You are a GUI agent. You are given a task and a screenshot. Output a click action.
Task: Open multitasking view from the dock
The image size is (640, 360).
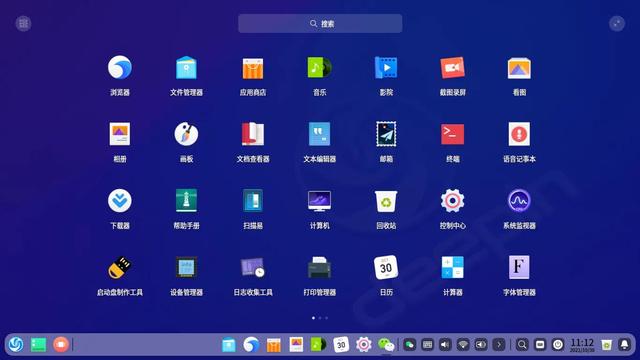point(38,344)
